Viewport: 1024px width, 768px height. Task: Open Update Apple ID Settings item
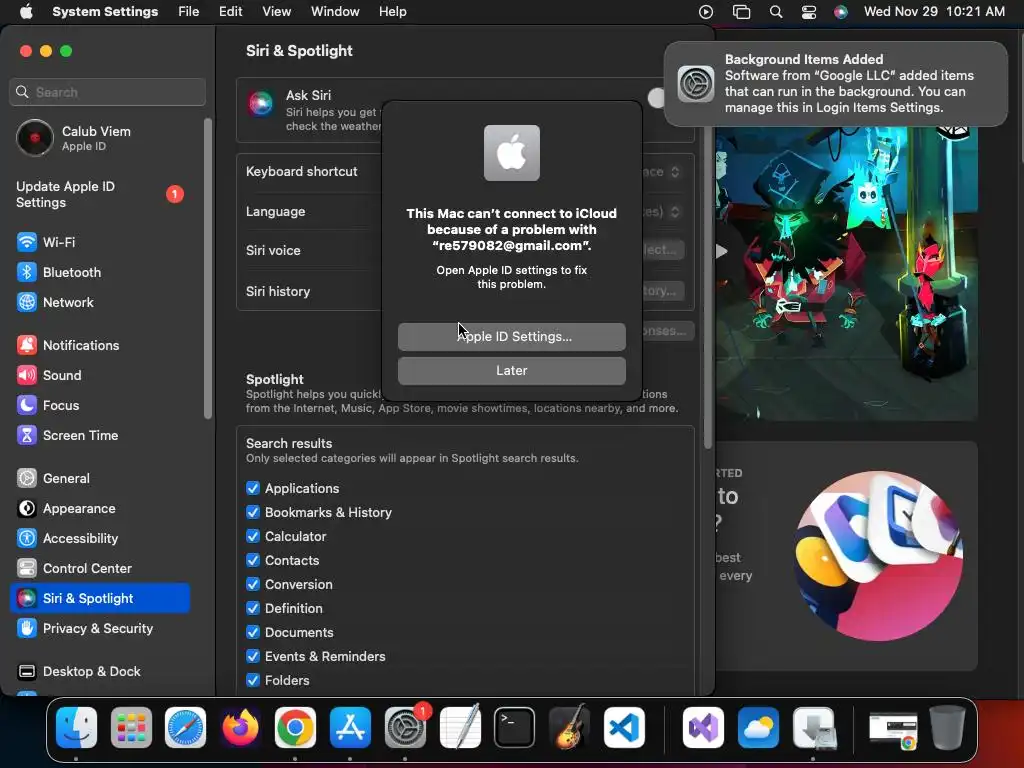point(99,195)
